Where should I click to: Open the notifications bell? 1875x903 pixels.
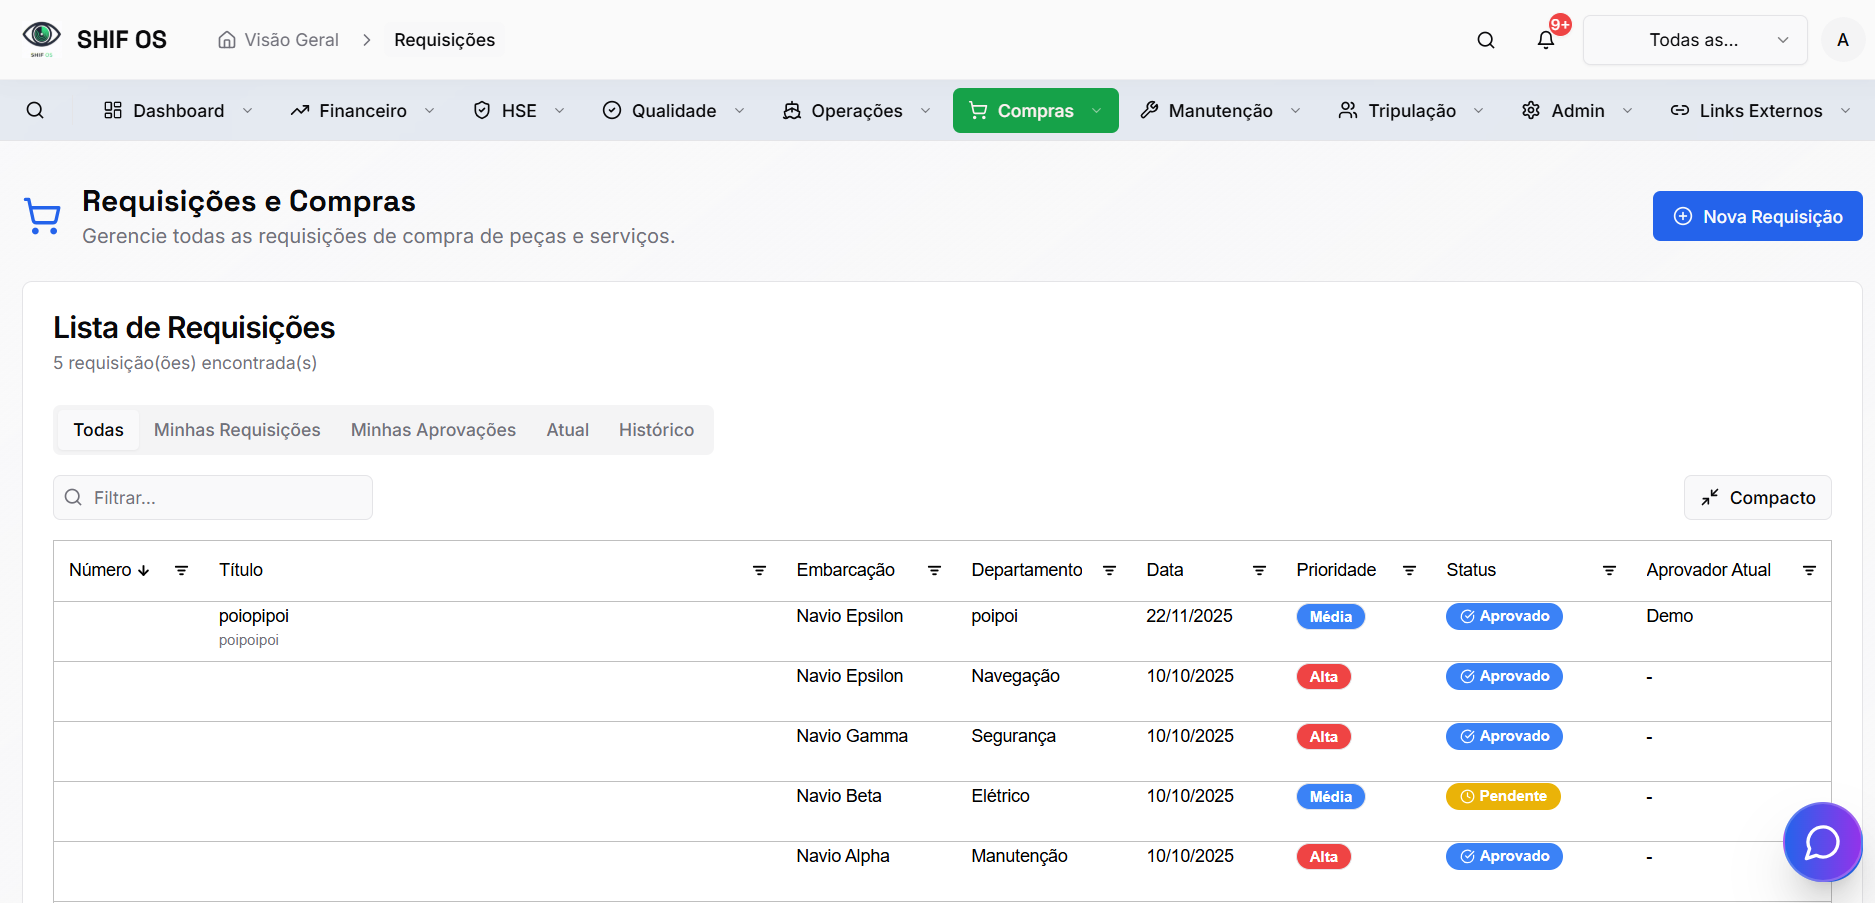[1545, 40]
